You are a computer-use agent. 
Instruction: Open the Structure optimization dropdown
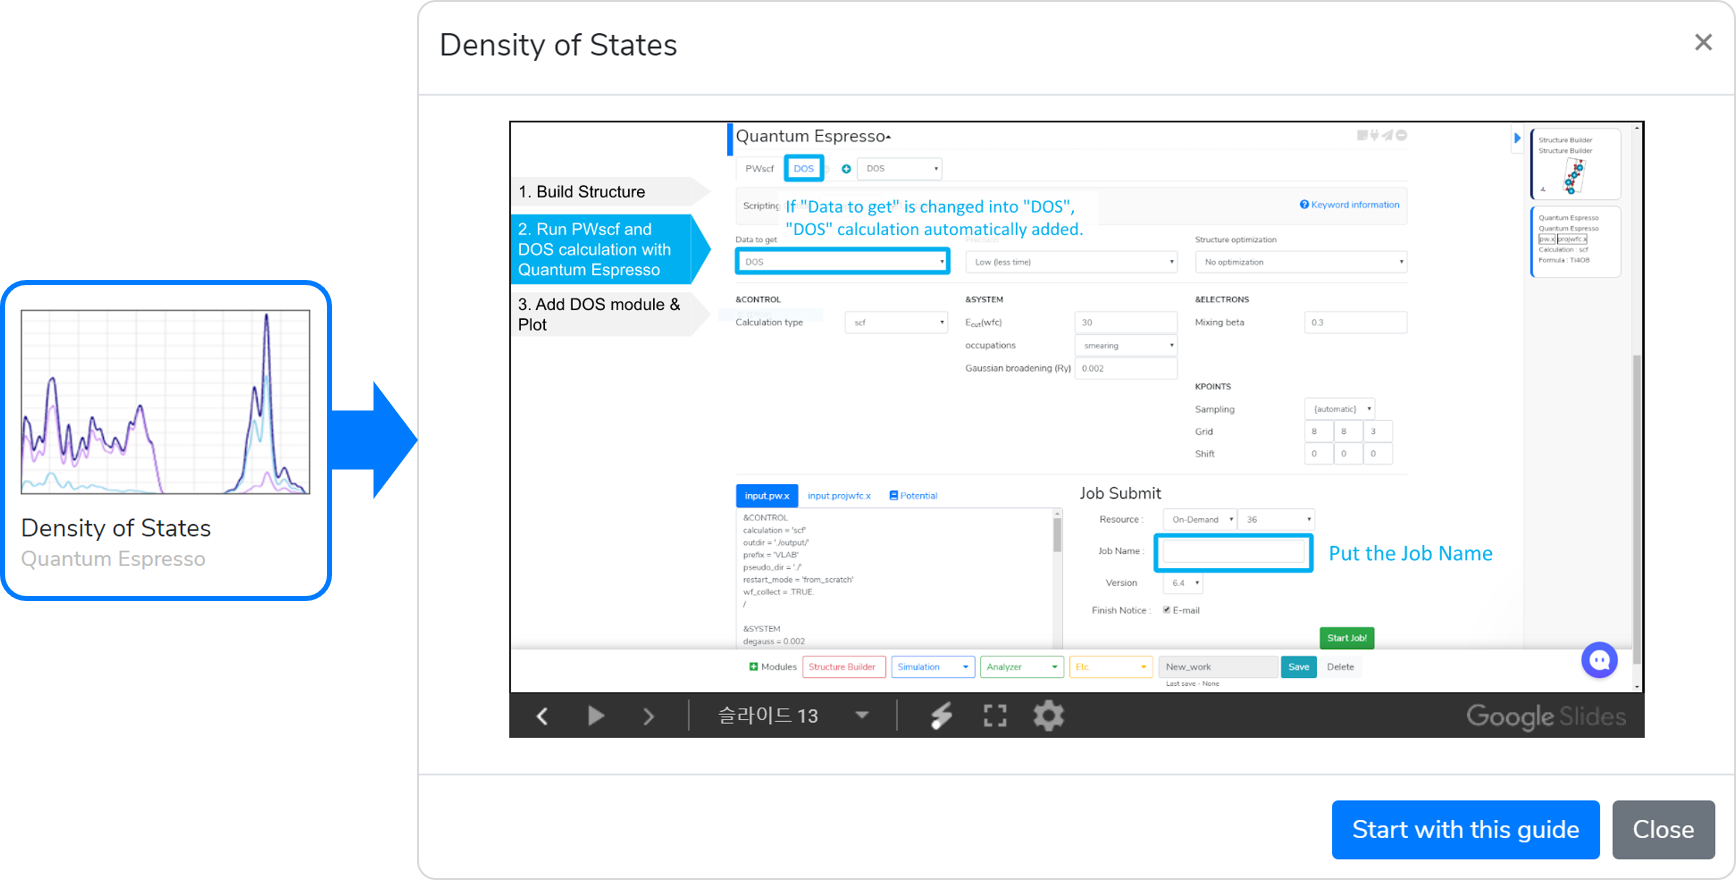click(x=1300, y=262)
